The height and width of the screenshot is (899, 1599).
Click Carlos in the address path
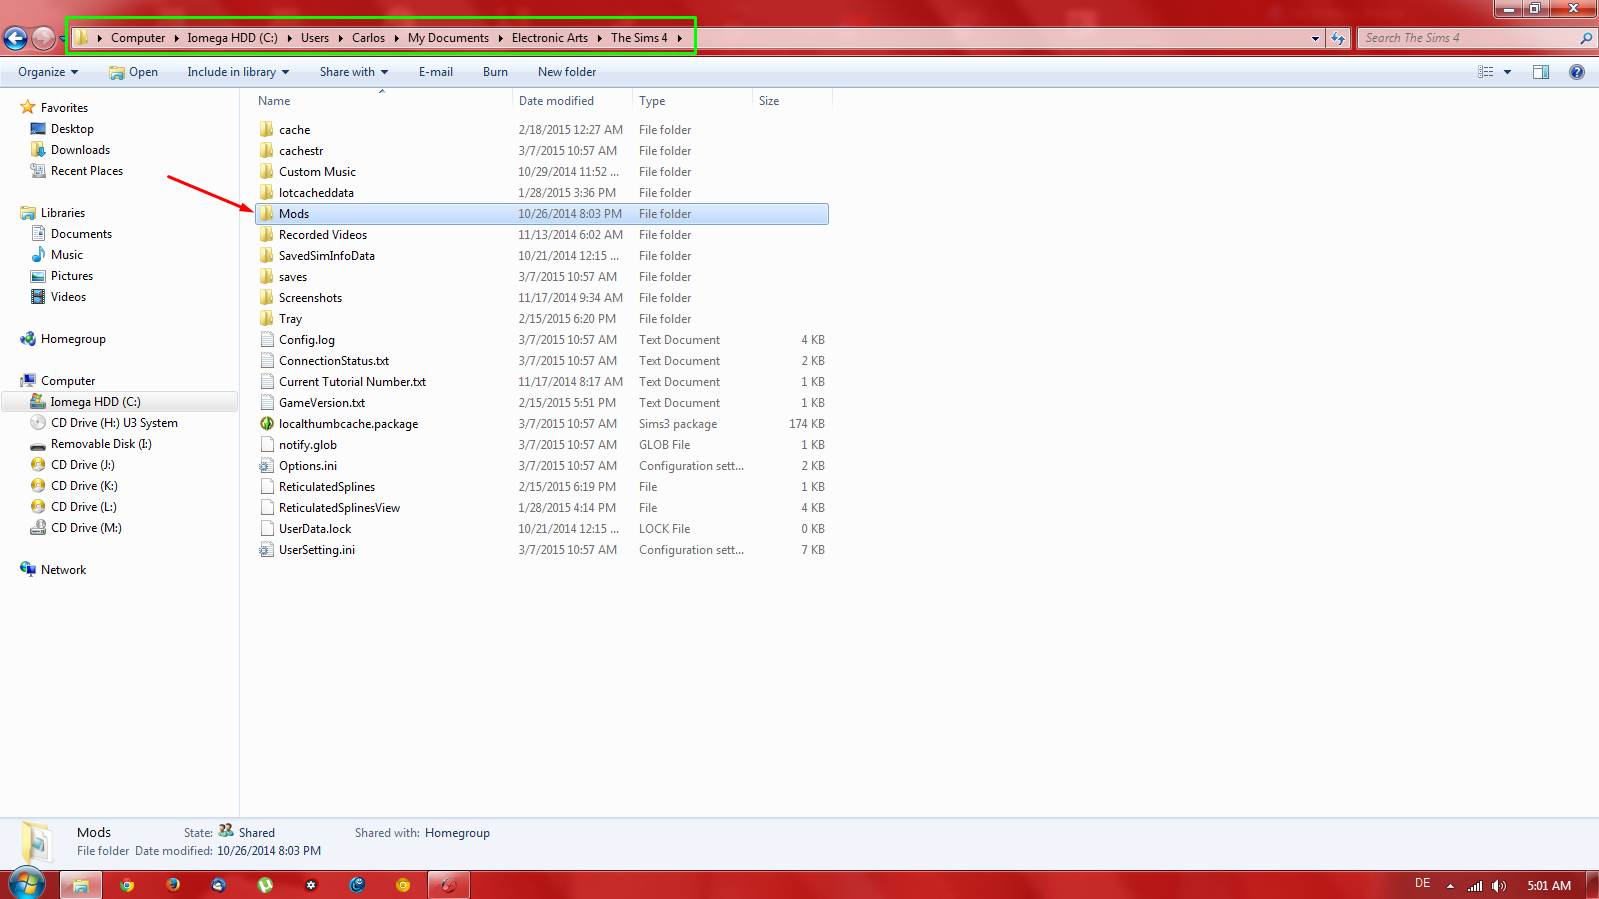coord(368,38)
